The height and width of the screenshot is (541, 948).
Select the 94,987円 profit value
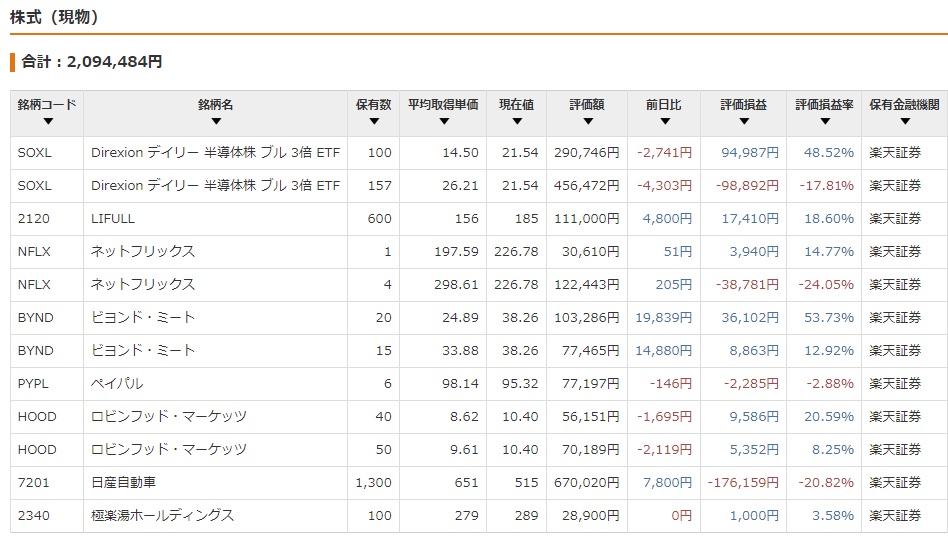pyautogui.click(x=750, y=153)
